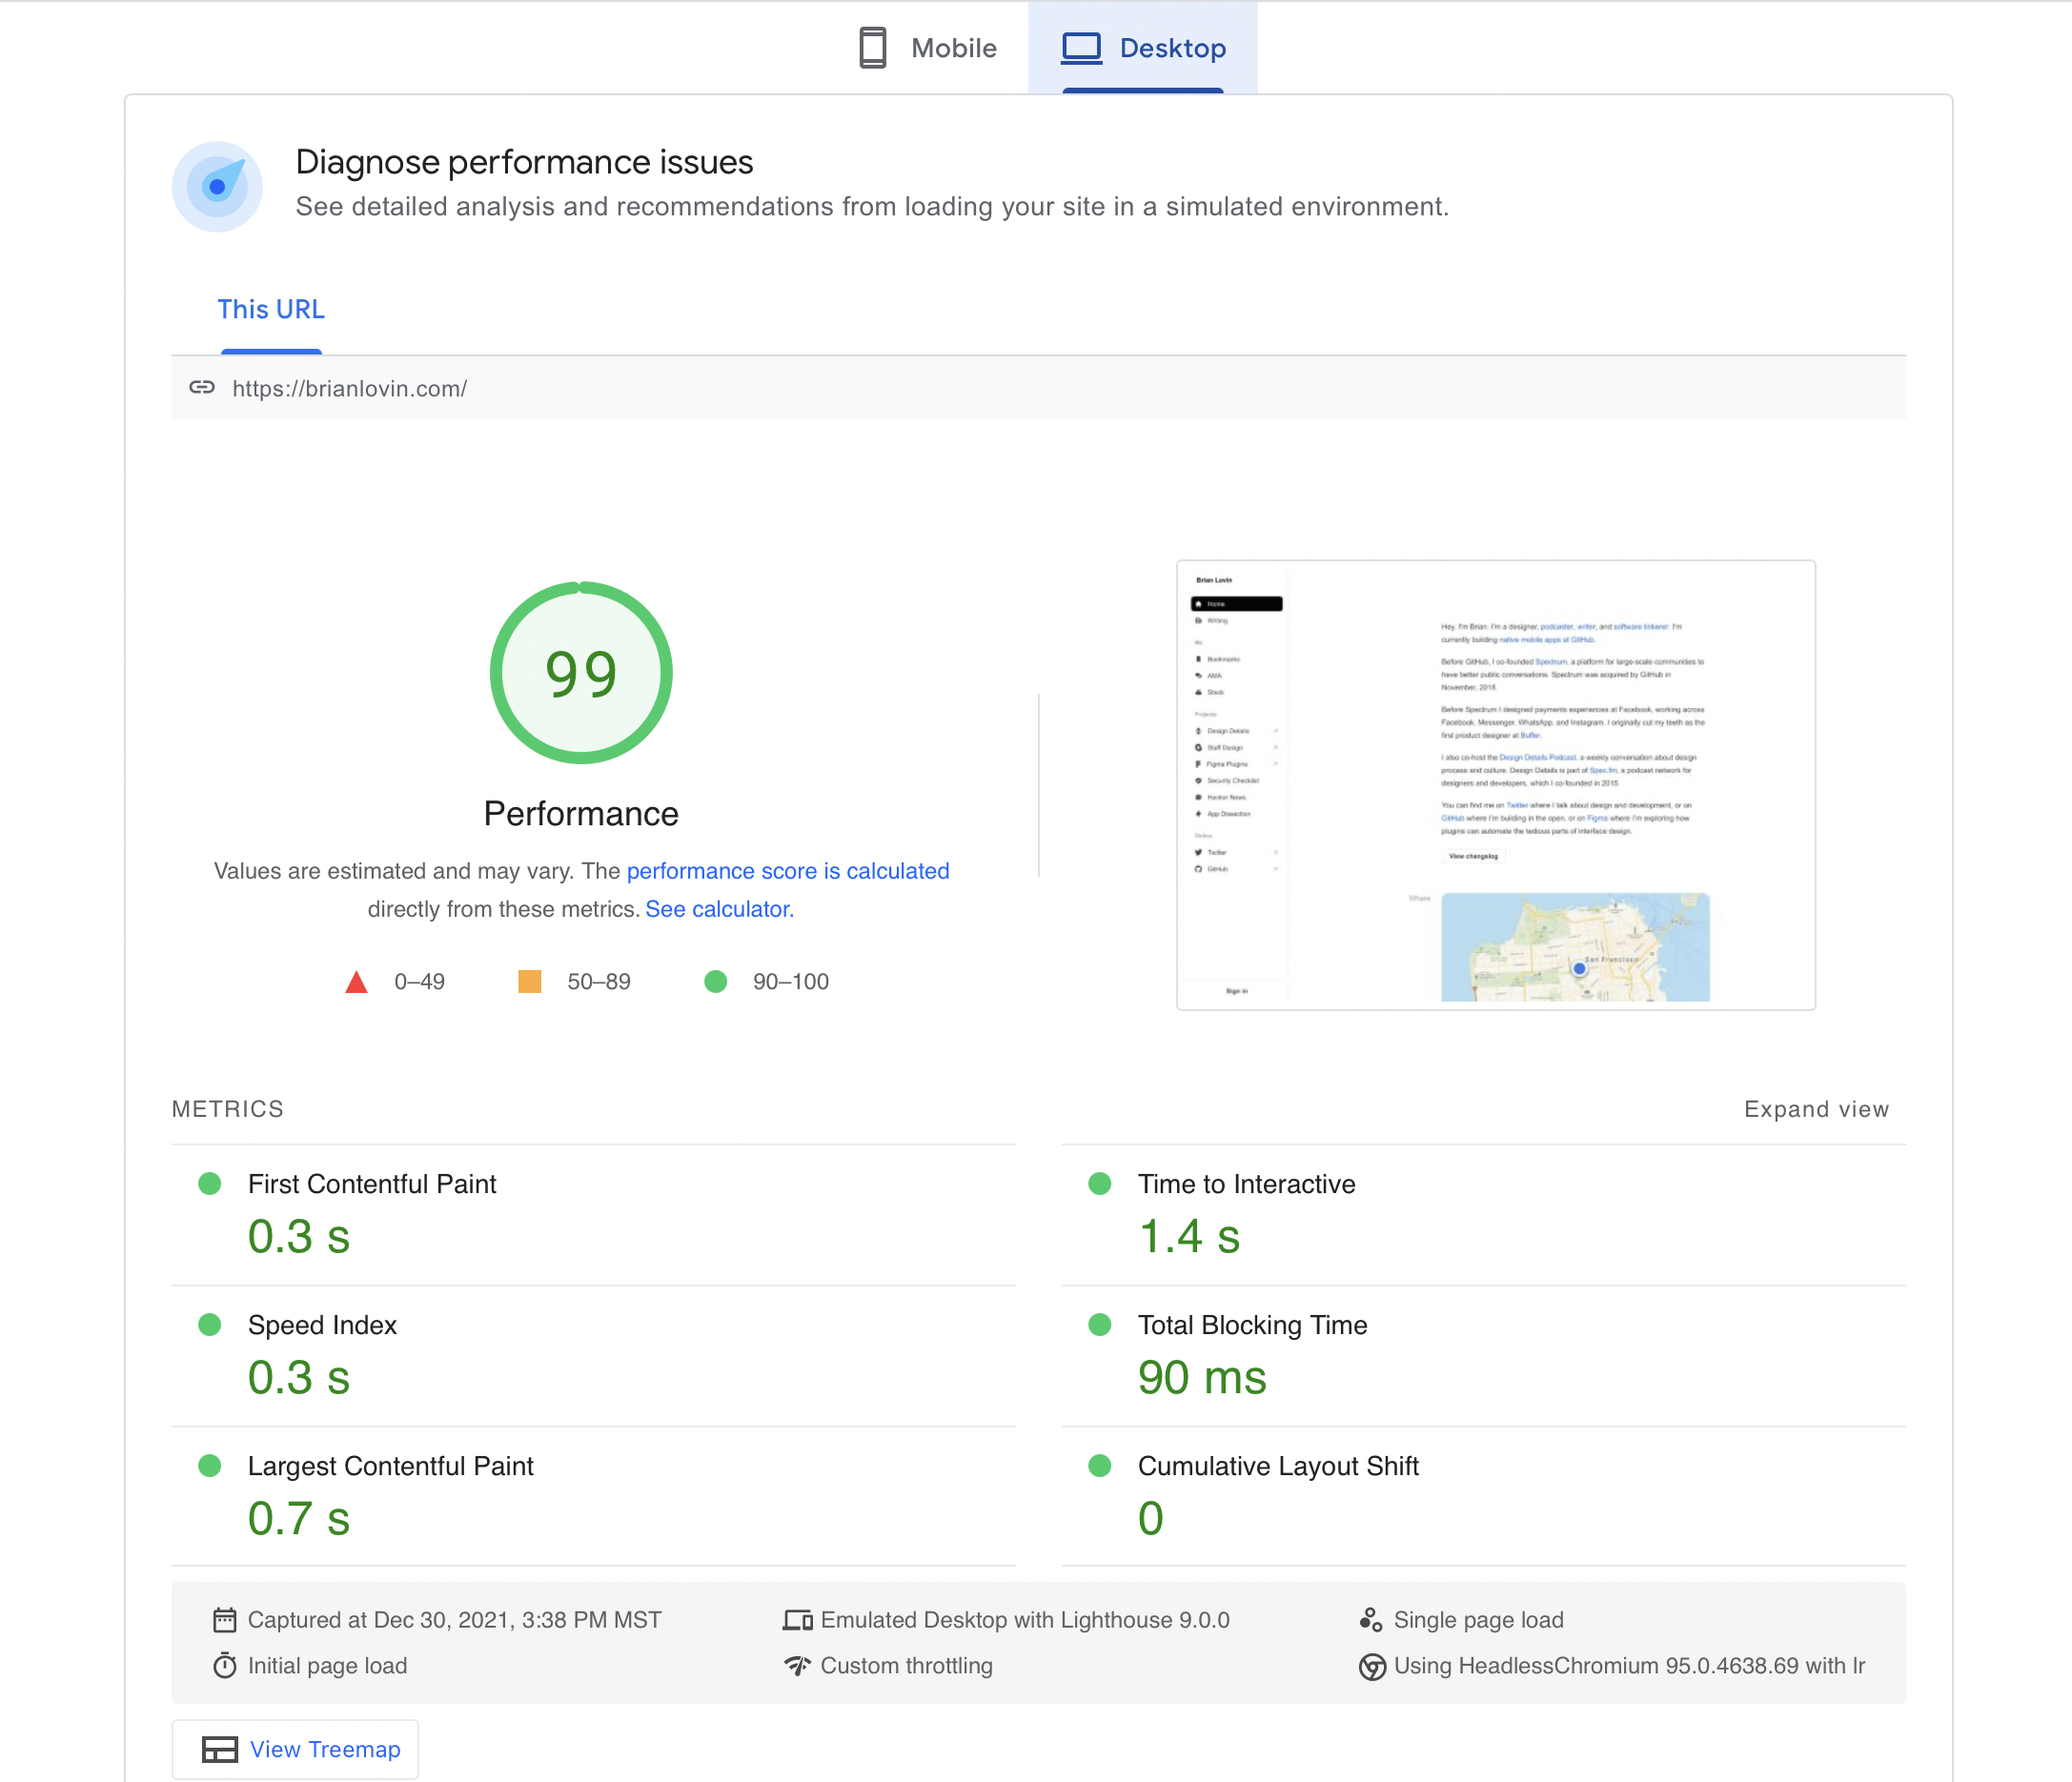Click the desktop laptop icon
The height and width of the screenshot is (1782, 2072).
click(x=1080, y=48)
